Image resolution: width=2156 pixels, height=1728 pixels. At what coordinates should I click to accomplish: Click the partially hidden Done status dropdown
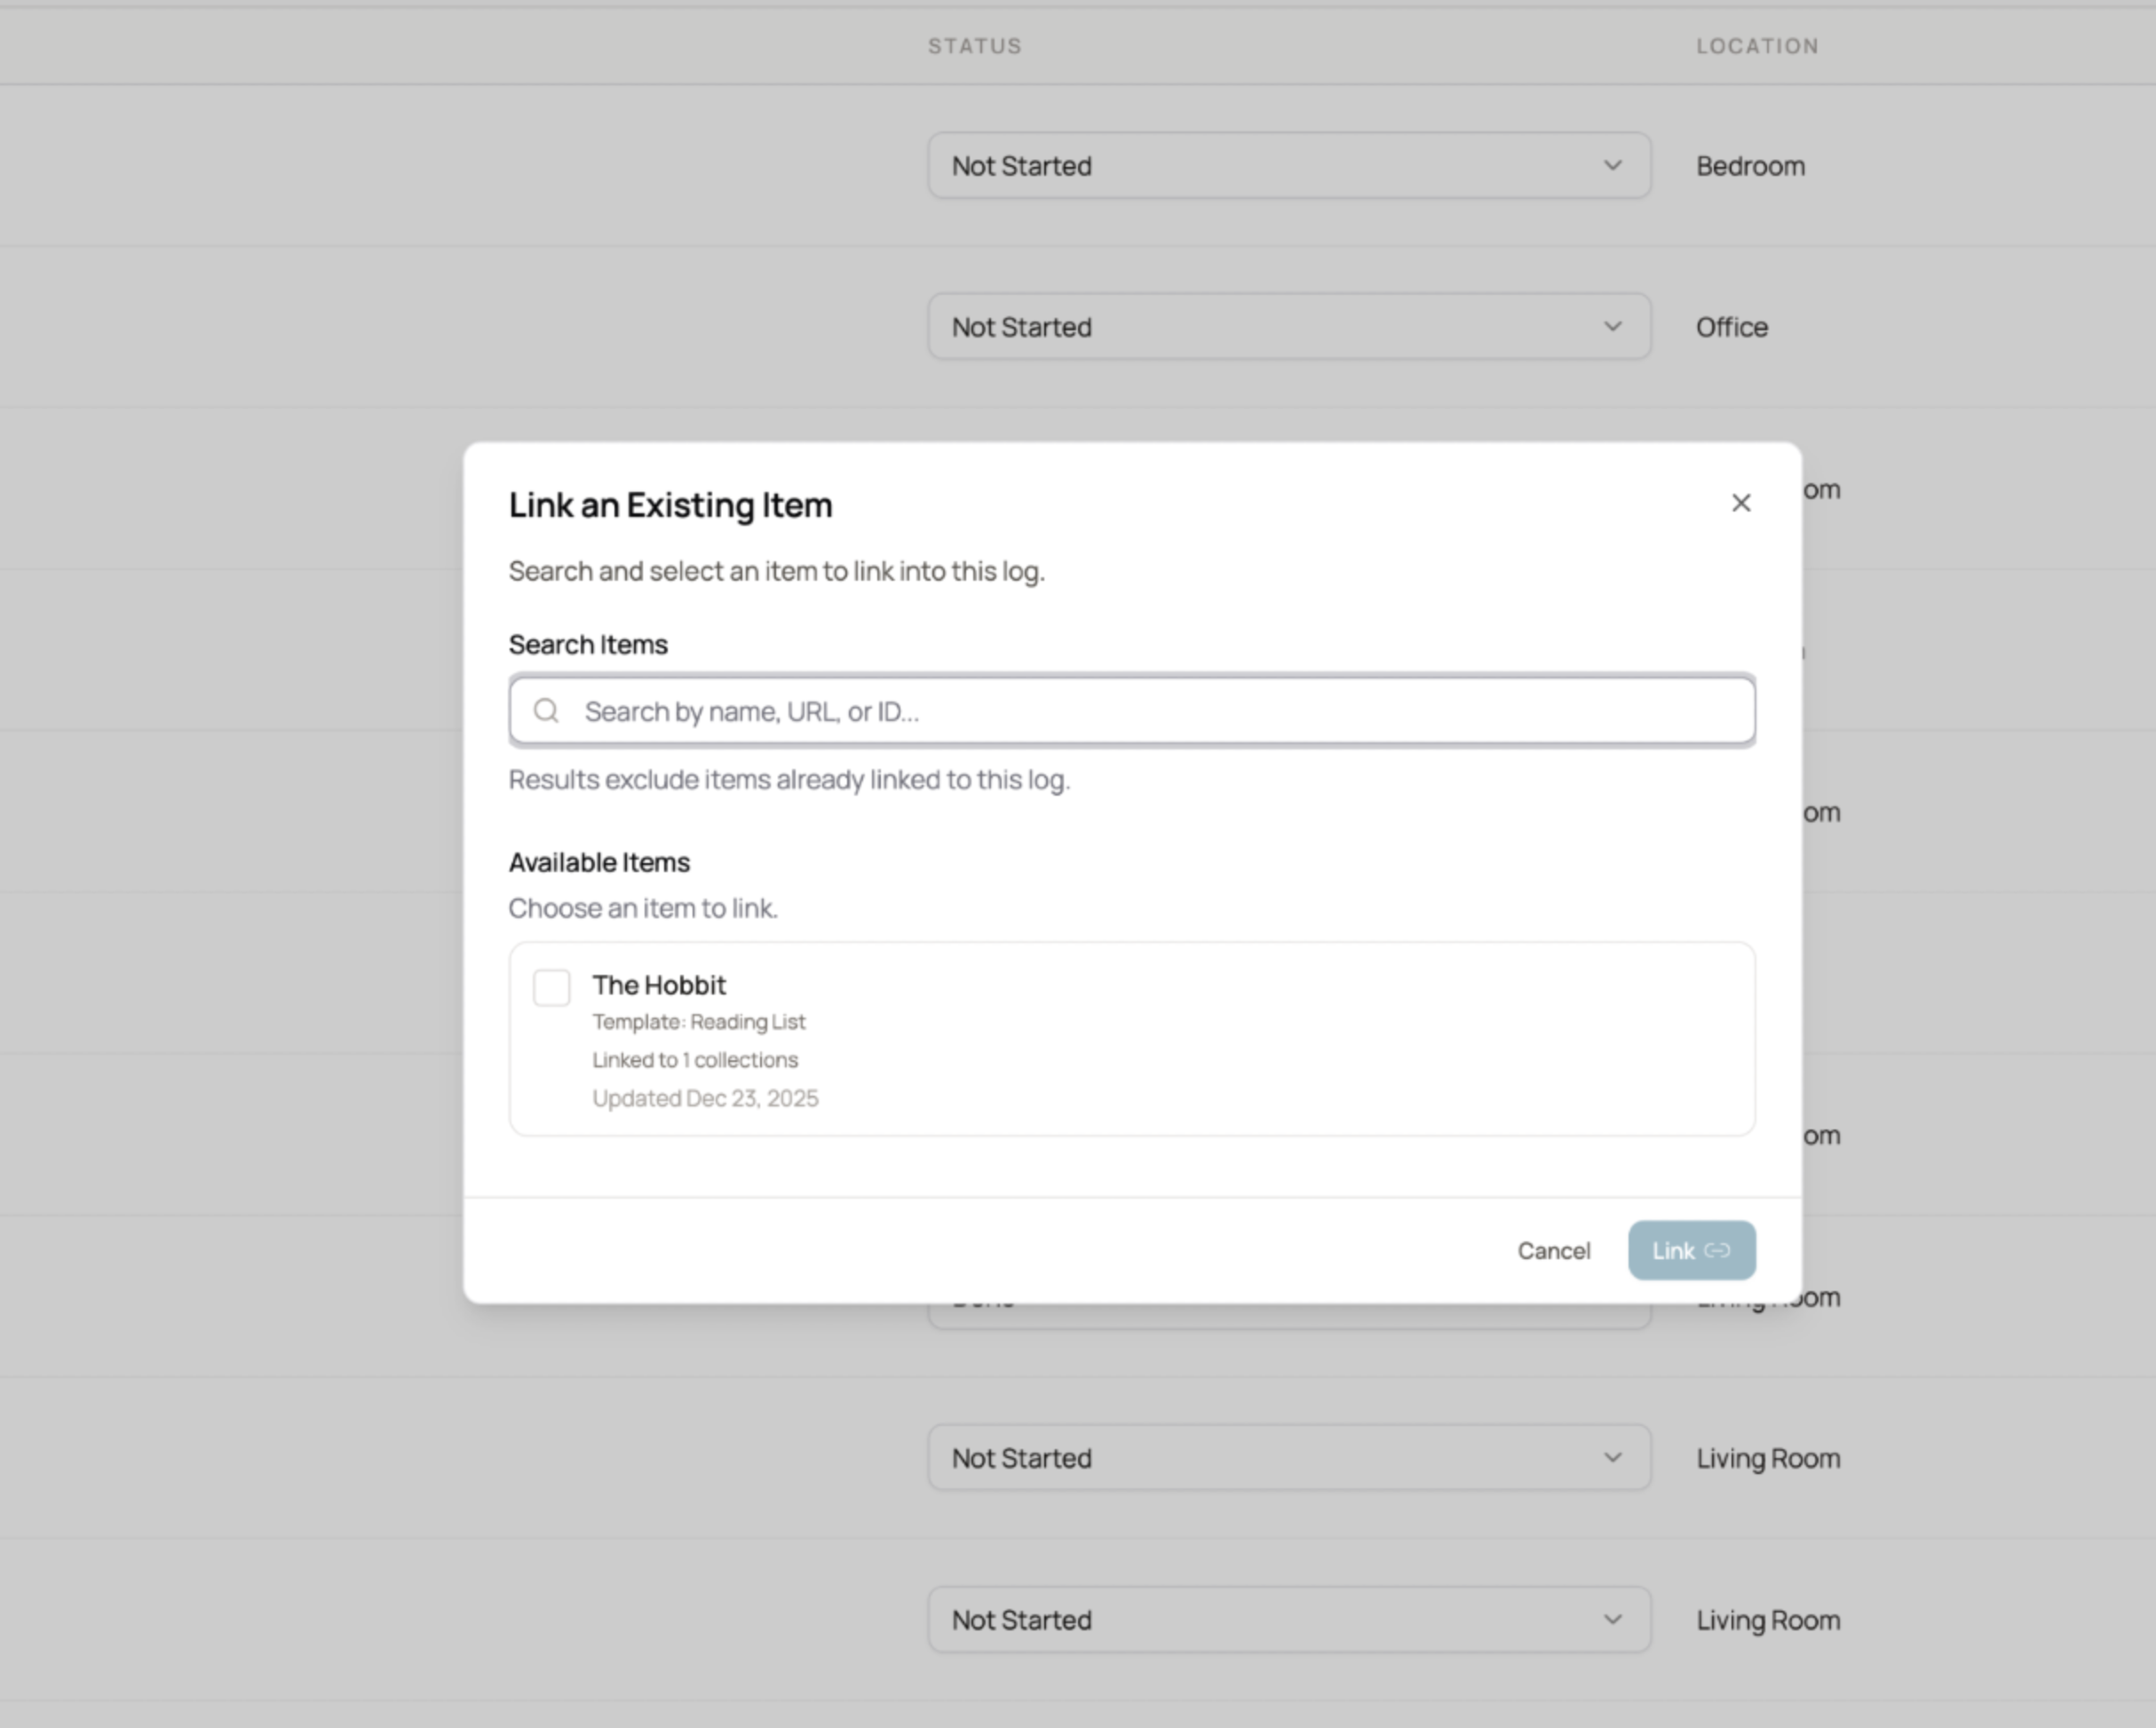coord(1288,1300)
